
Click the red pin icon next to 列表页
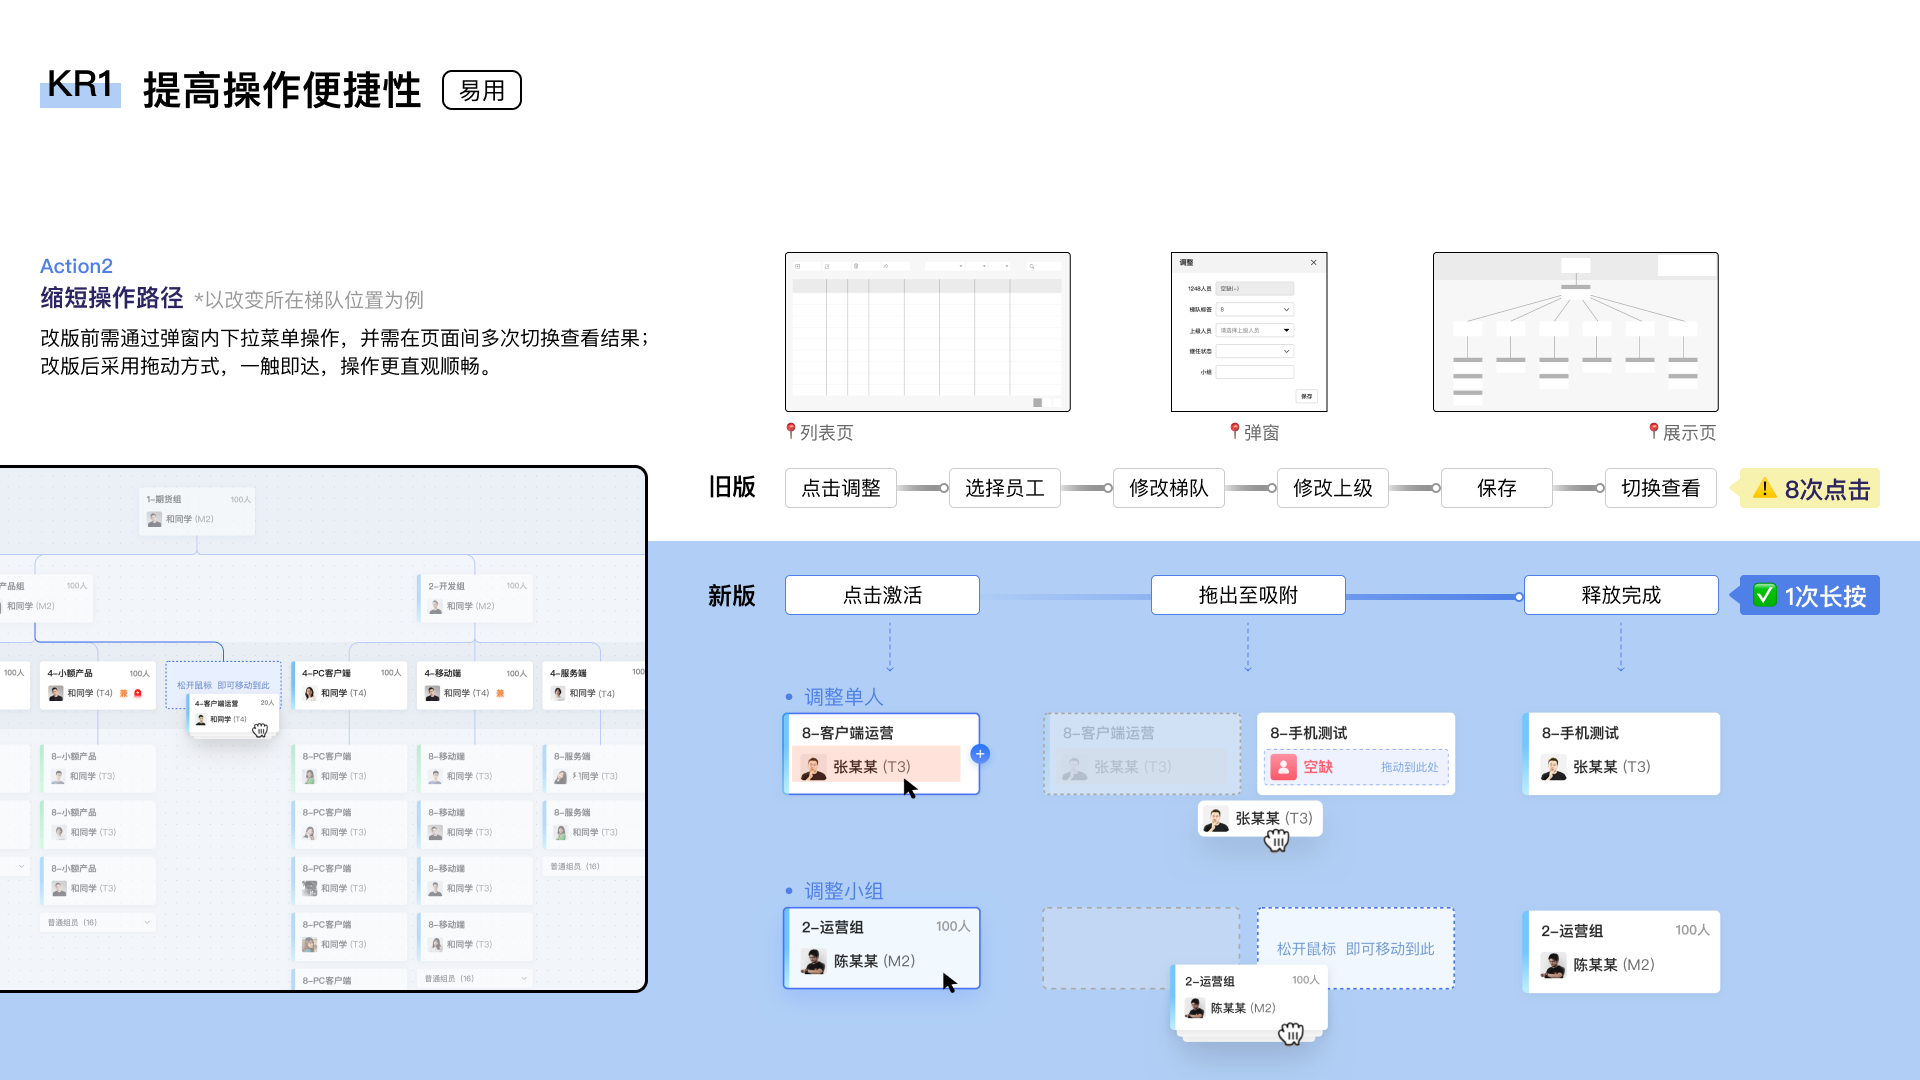click(791, 431)
